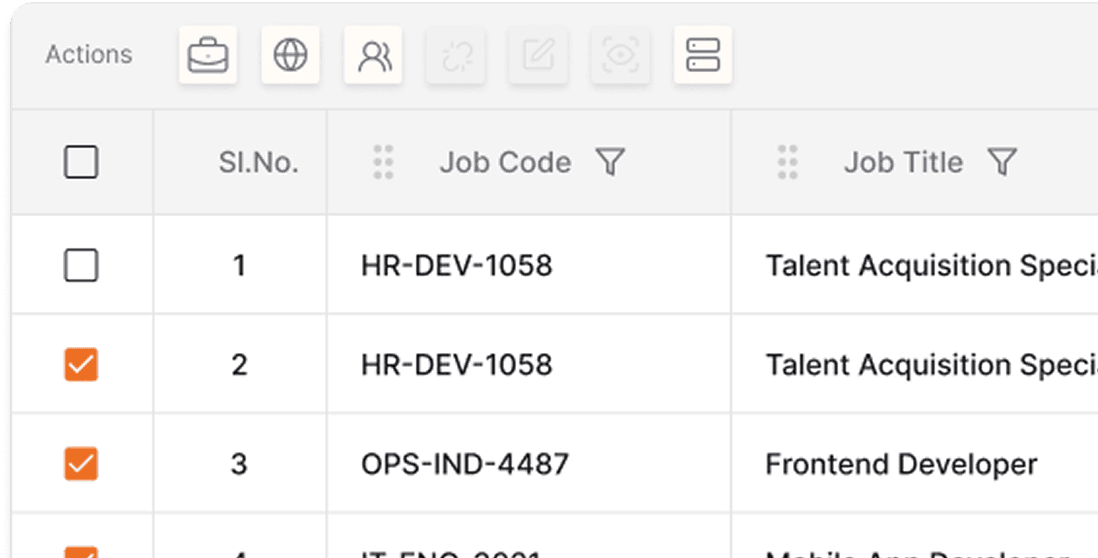Uncheck the checkbox for row 2
Image resolution: width=1098 pixels, height=558 pixels.
point(81,364)
